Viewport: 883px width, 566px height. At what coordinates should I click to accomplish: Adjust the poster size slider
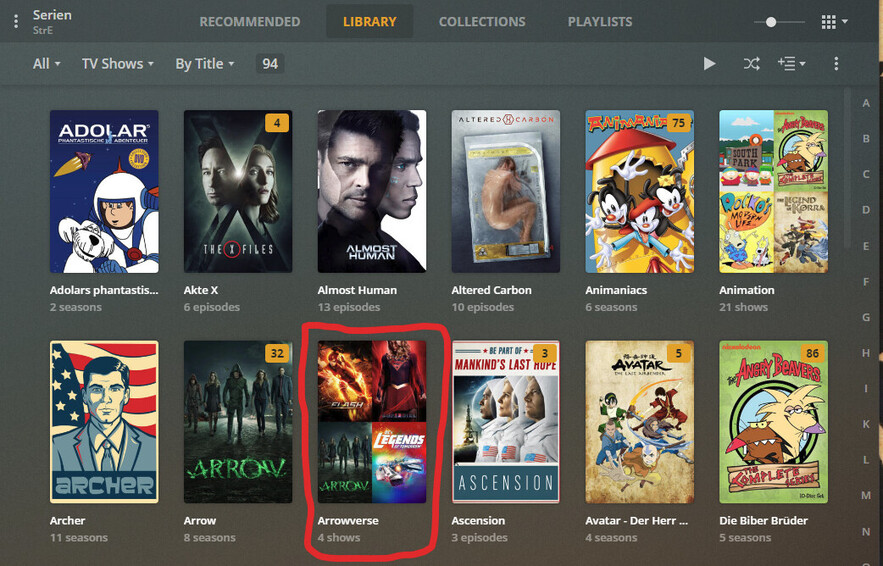(779, 22)
